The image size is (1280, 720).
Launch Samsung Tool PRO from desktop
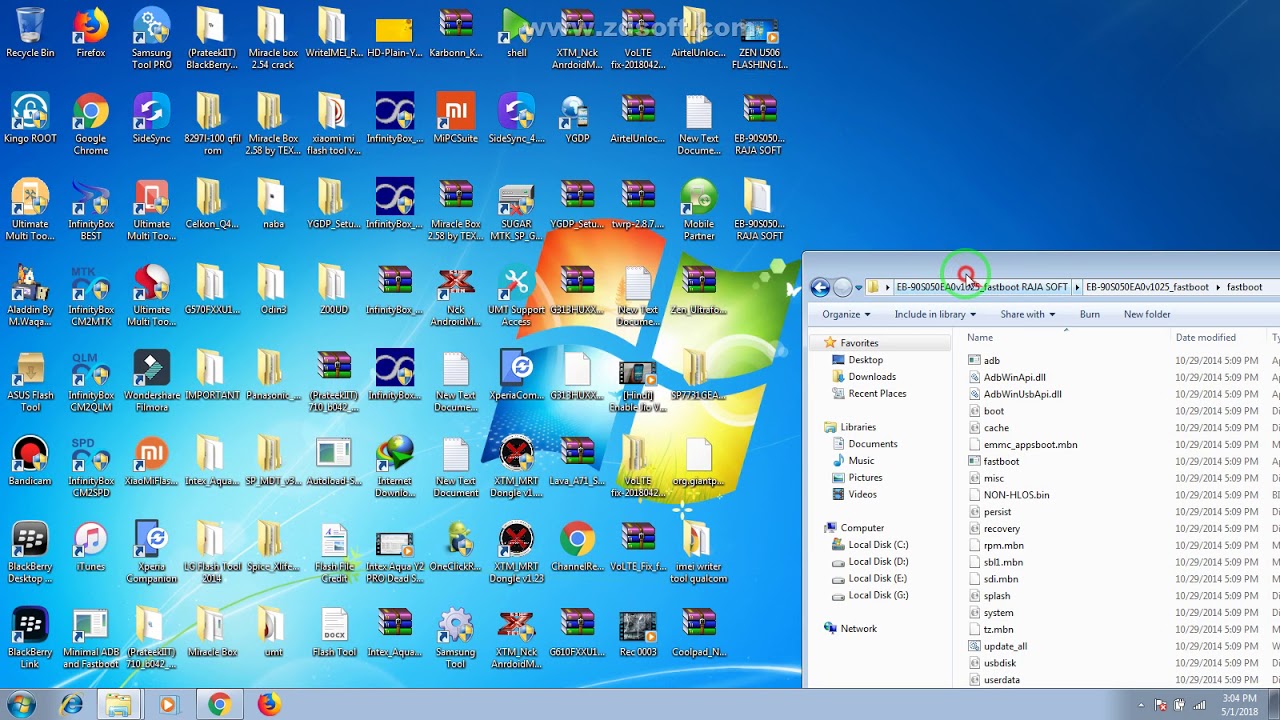coord(151,38)
